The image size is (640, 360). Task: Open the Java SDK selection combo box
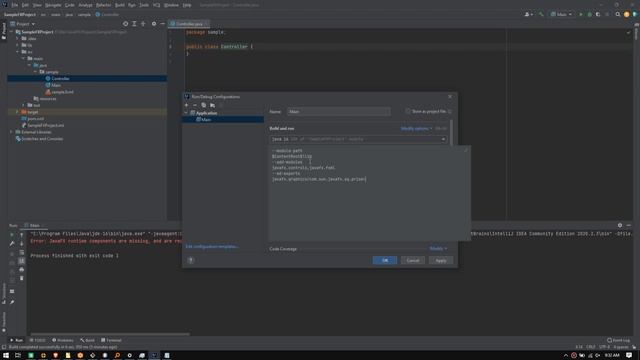[358, 139]
